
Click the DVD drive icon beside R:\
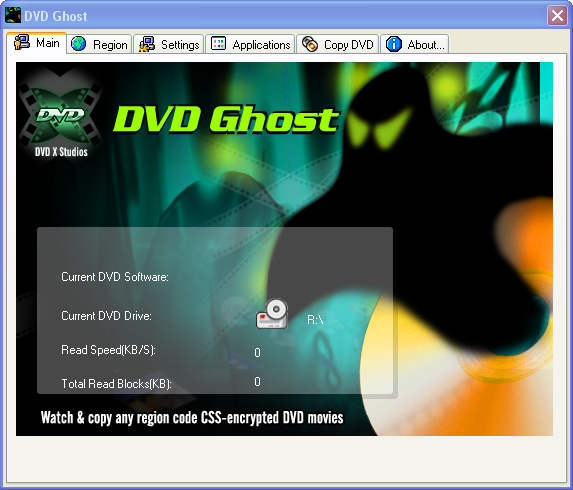[x=272, y=314]
